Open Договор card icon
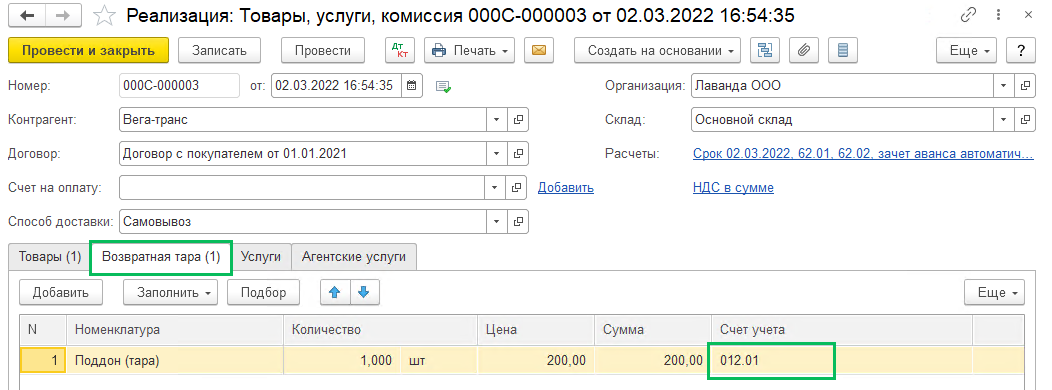1052x390 pixels. click(x=518, y=154)
